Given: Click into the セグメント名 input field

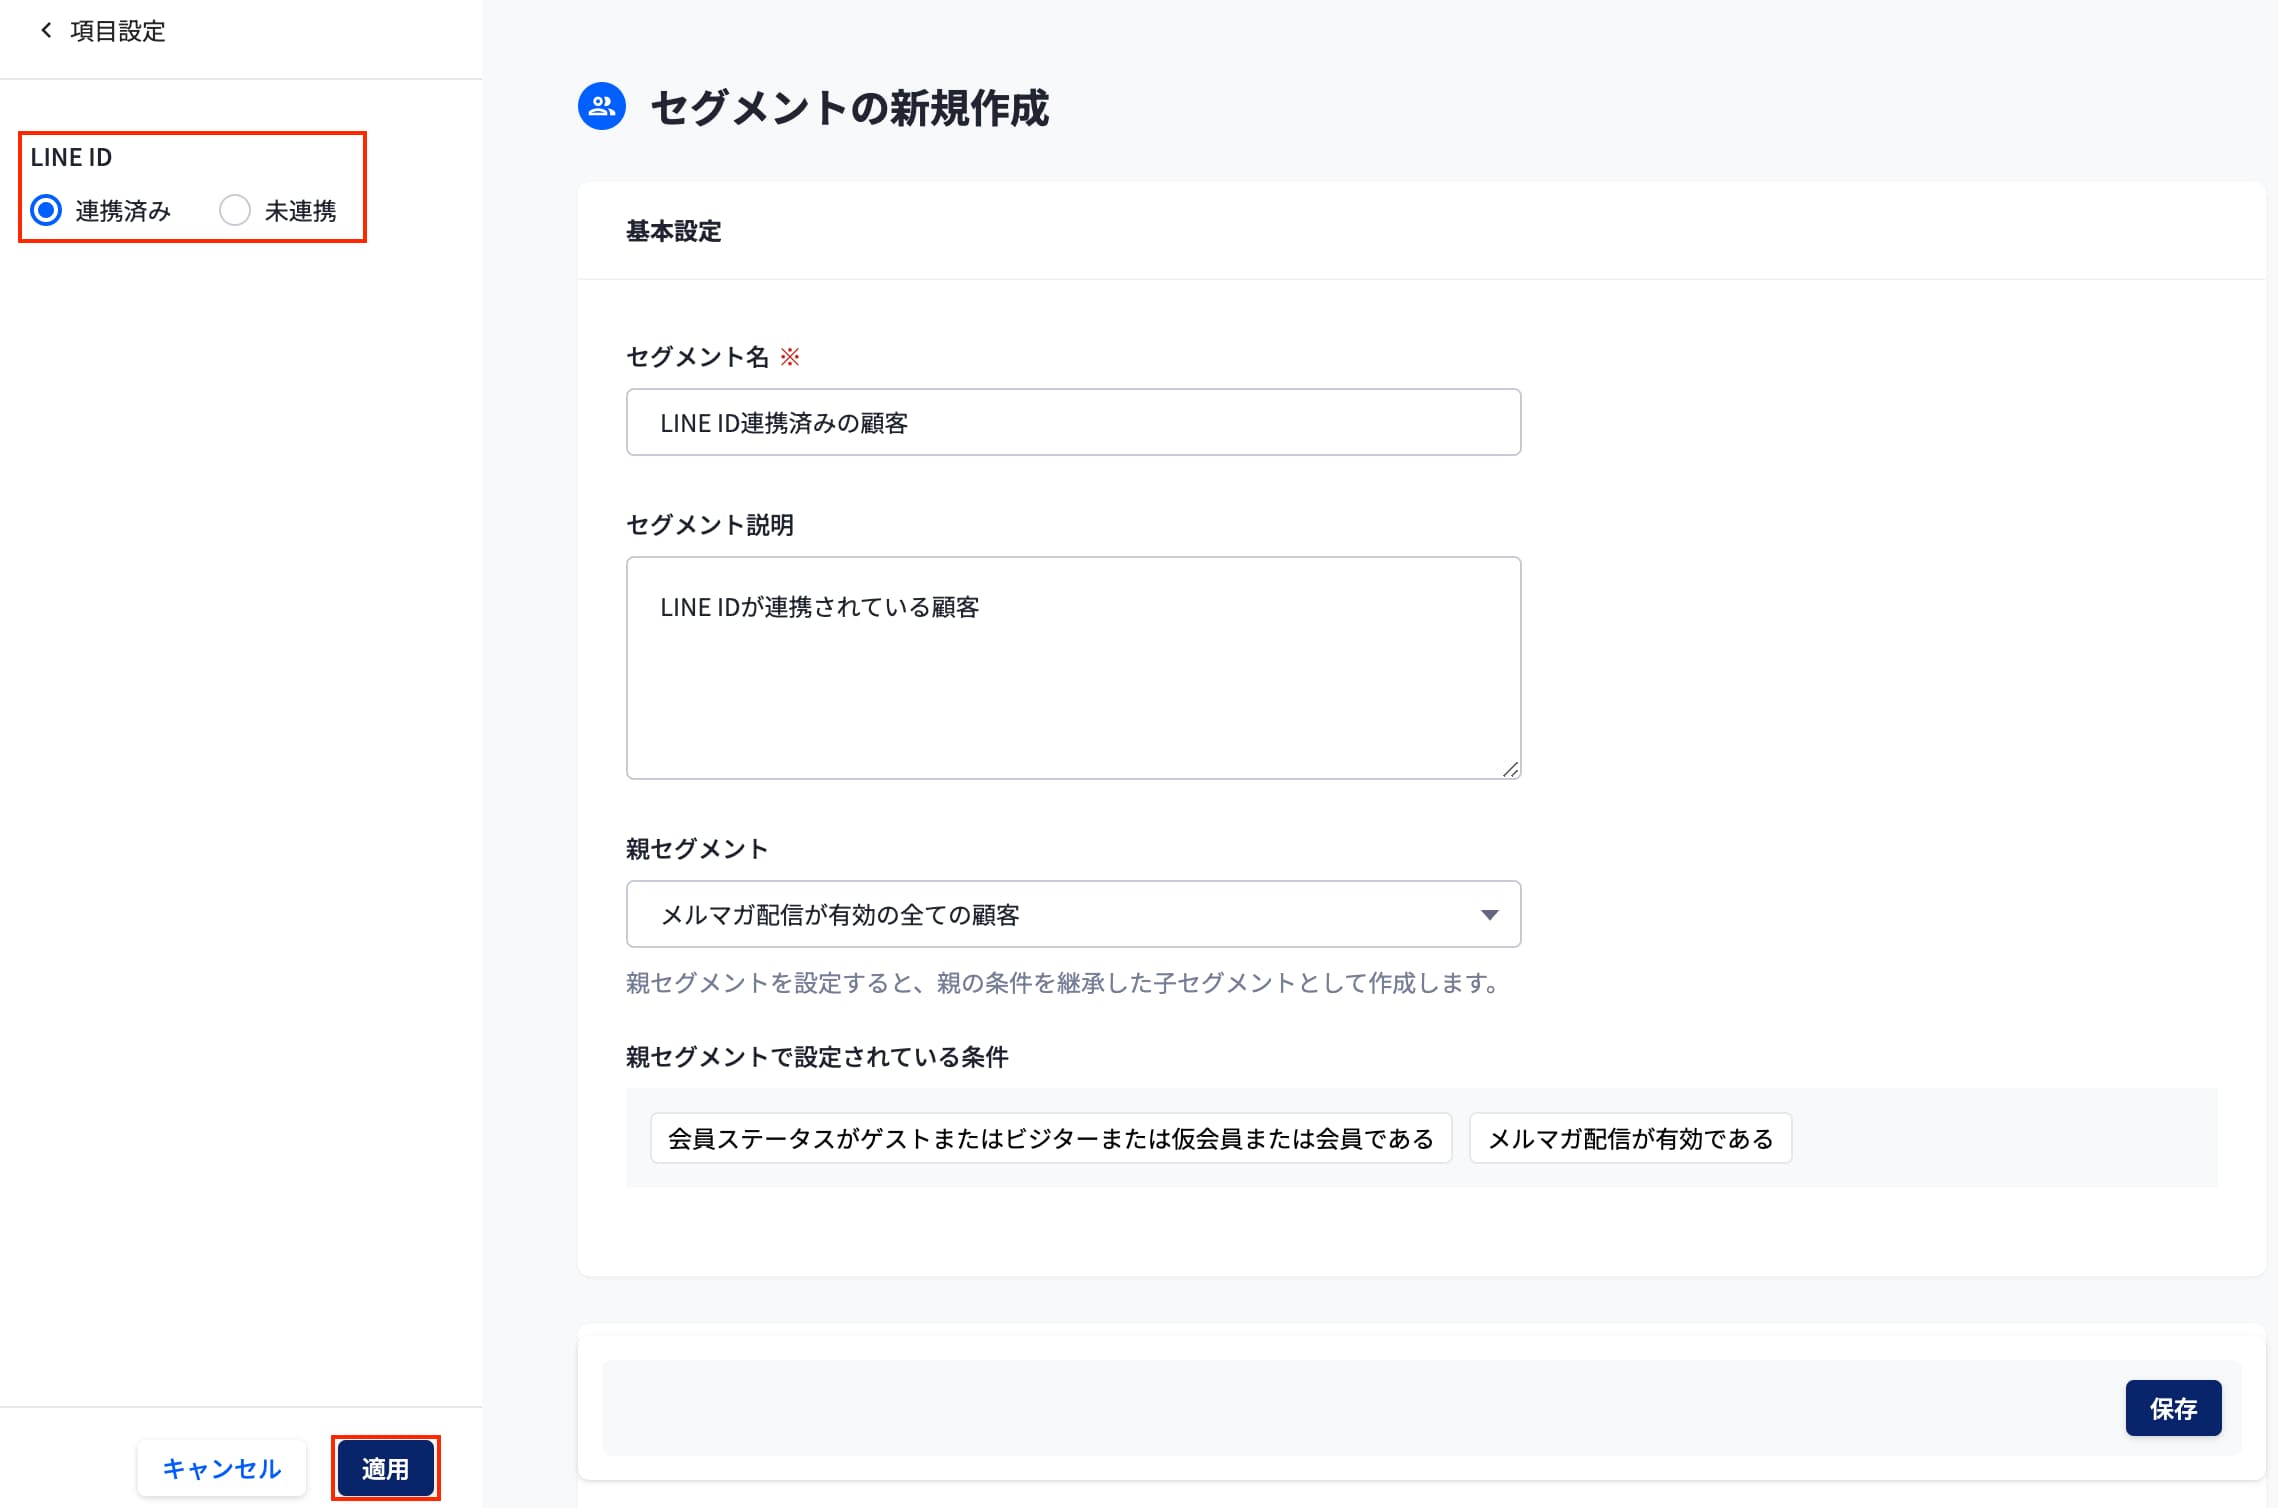Looking at the screenshot, I should (1072, 423).
